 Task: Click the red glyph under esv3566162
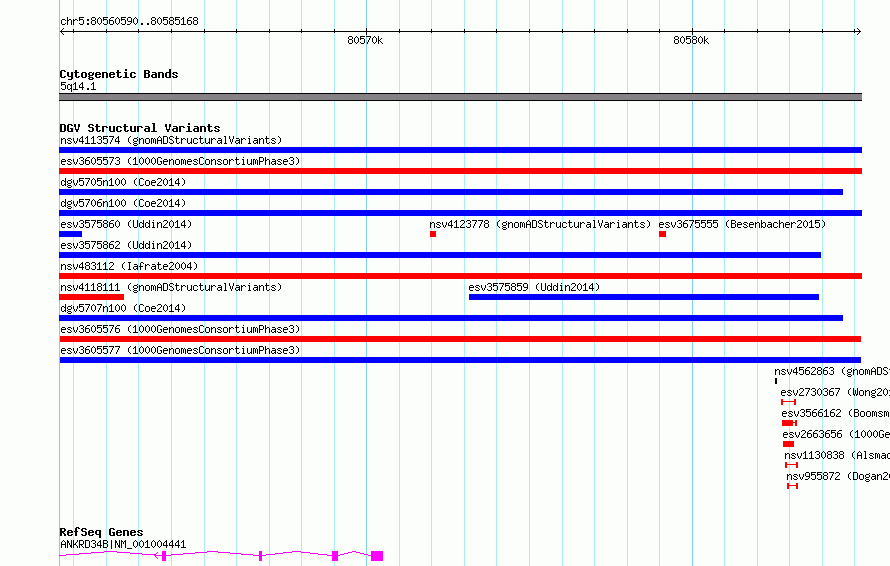790,423
